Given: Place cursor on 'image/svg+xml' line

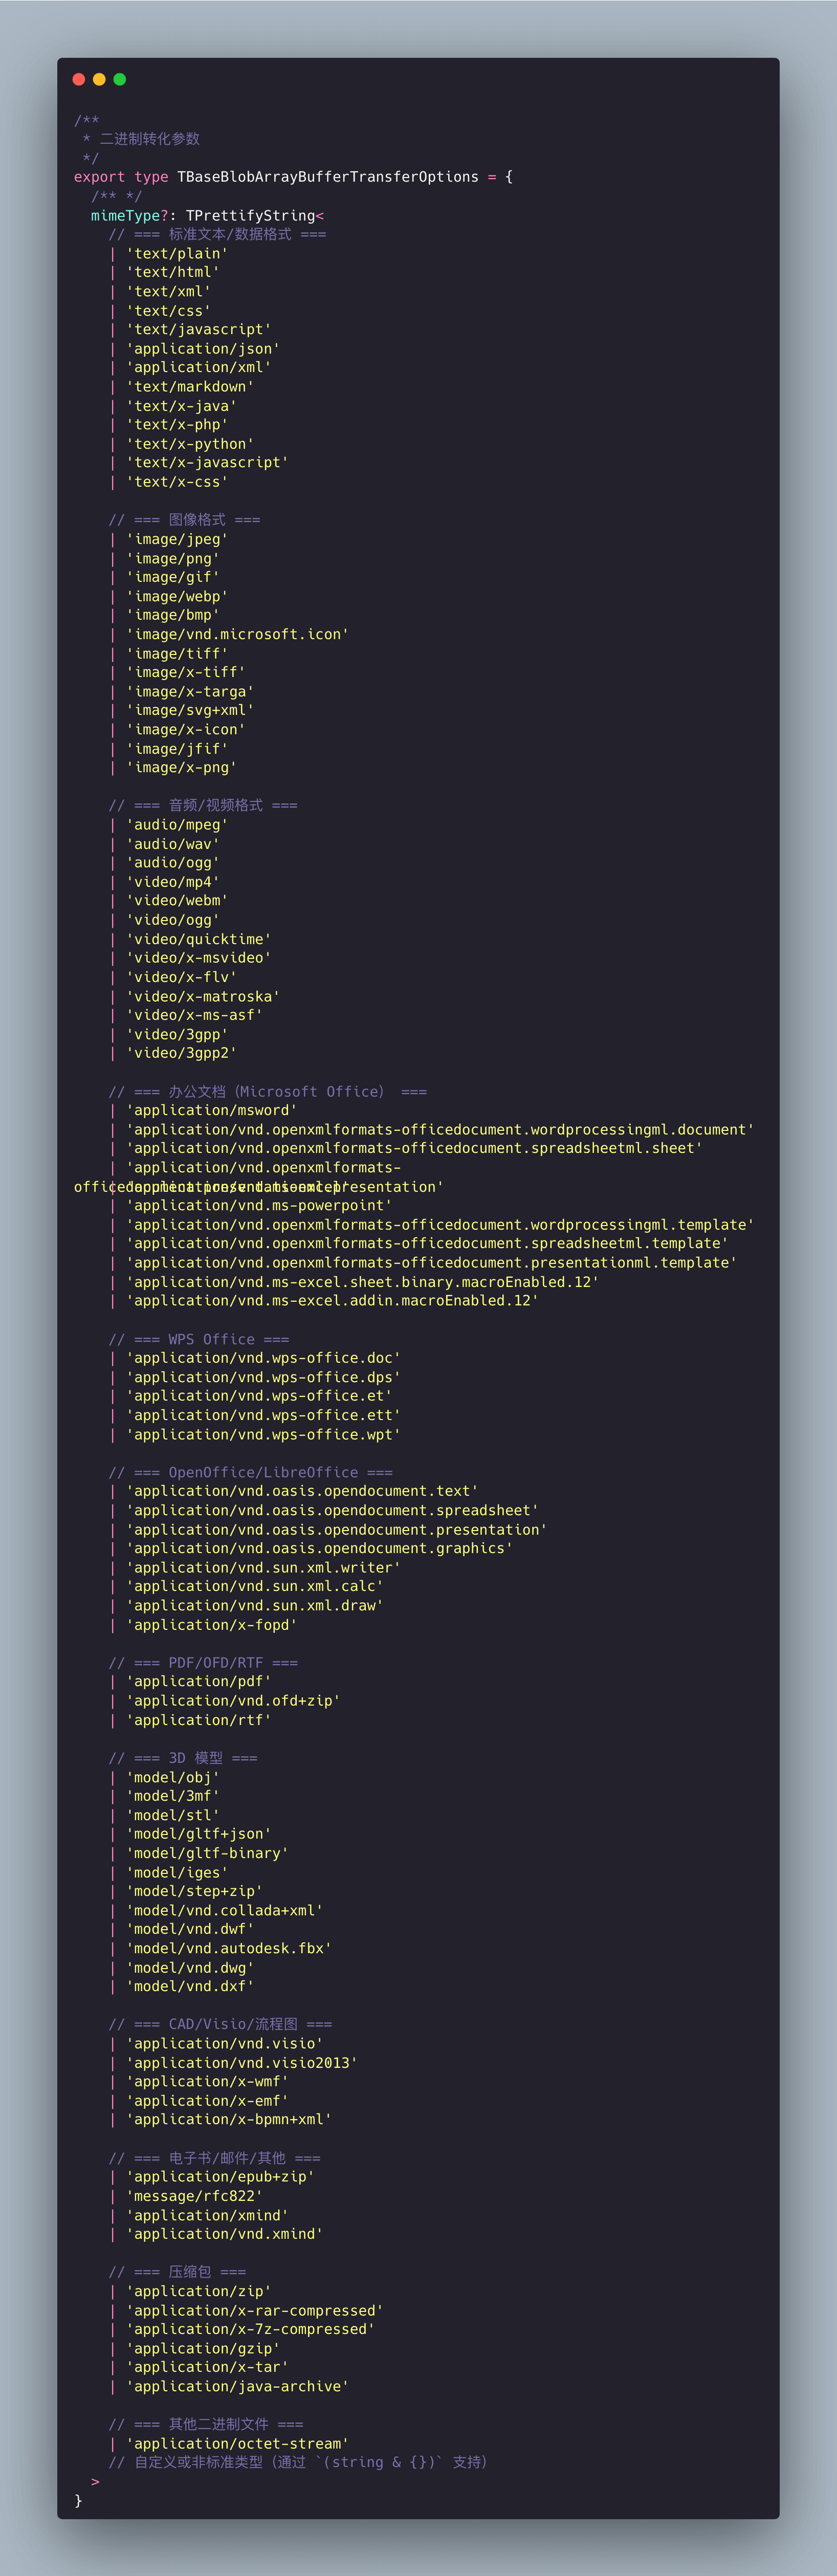Looking at the screenshot, I should coord(190,710).
